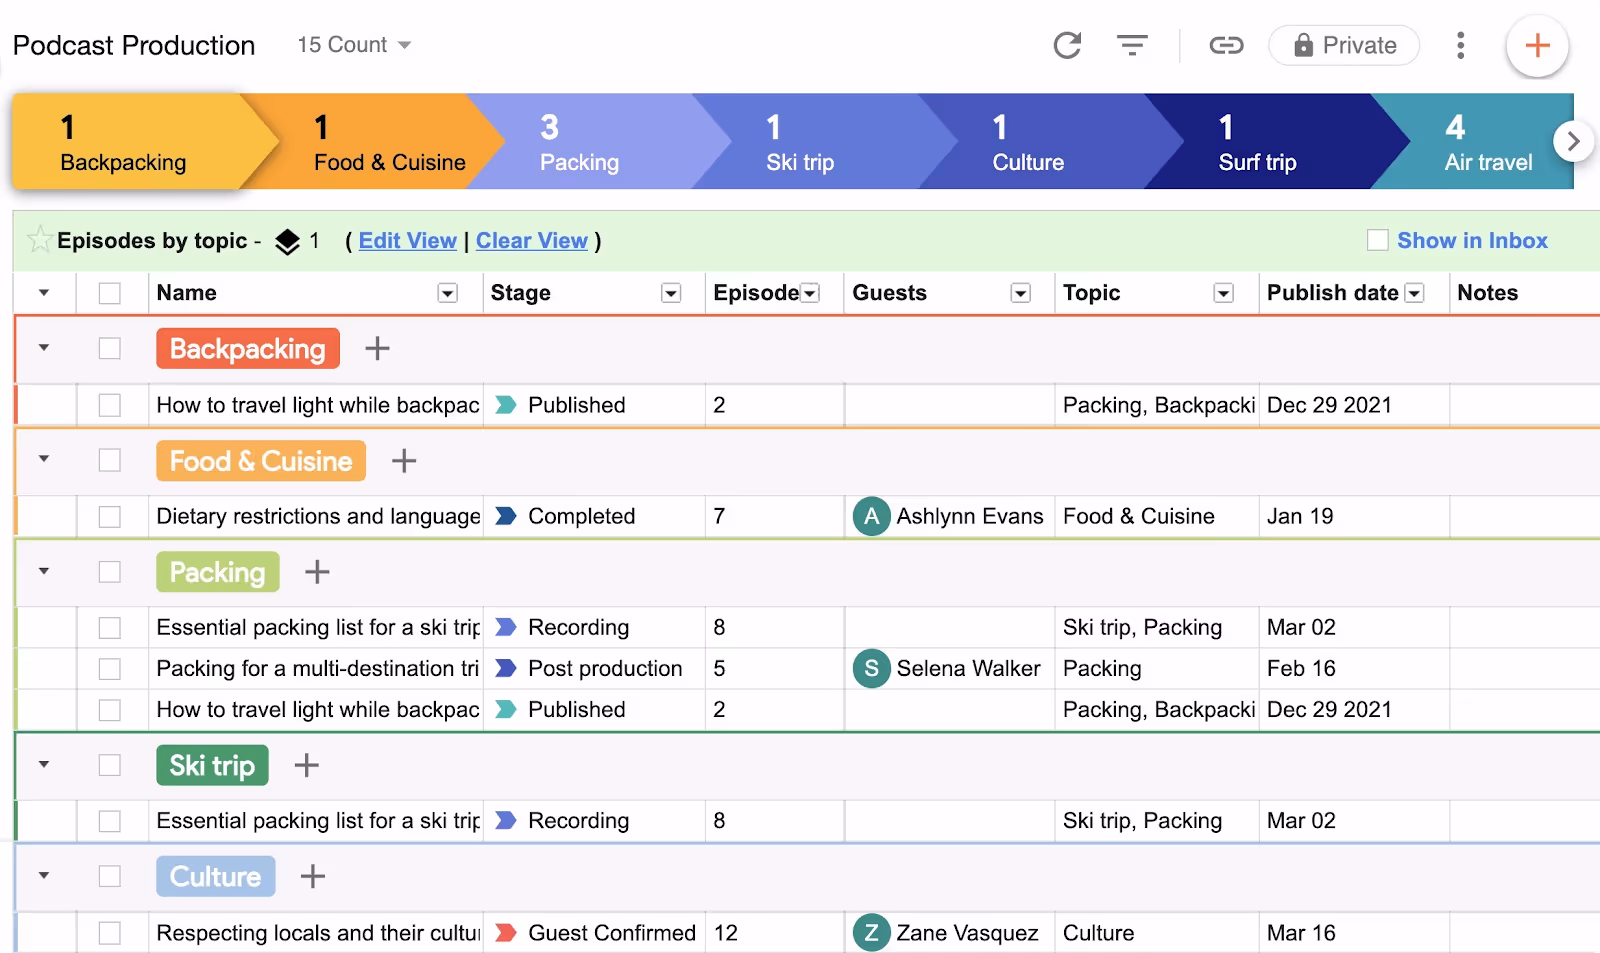Click the Edit View link
1600x953 pixels.
tap(407, 241)
